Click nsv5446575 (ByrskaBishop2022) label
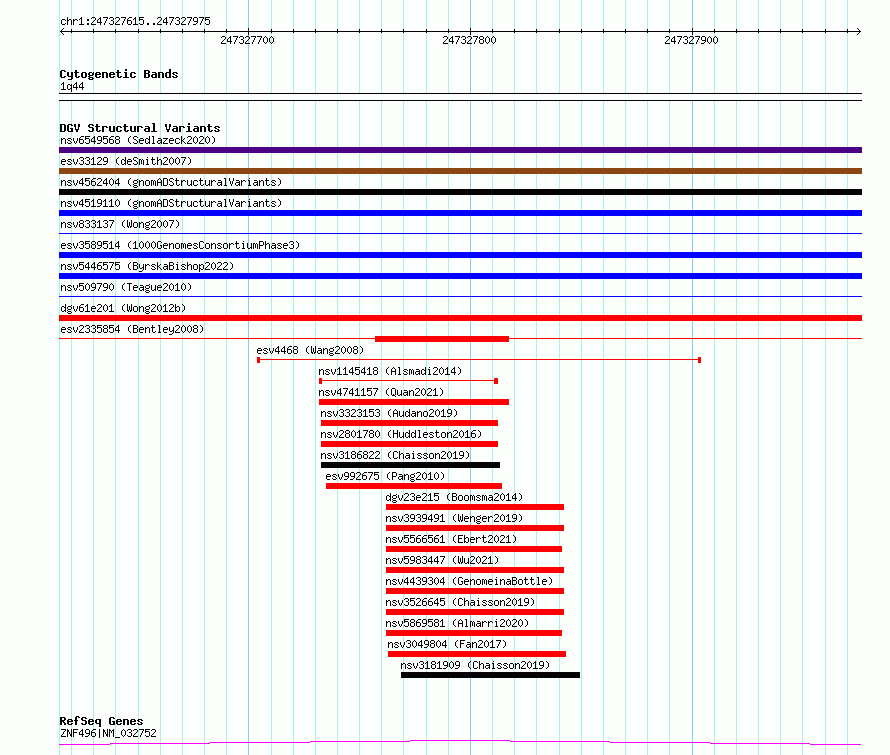The width and height of the screenshot is (890, 755). pyautogui.click(x=147, y=266)
